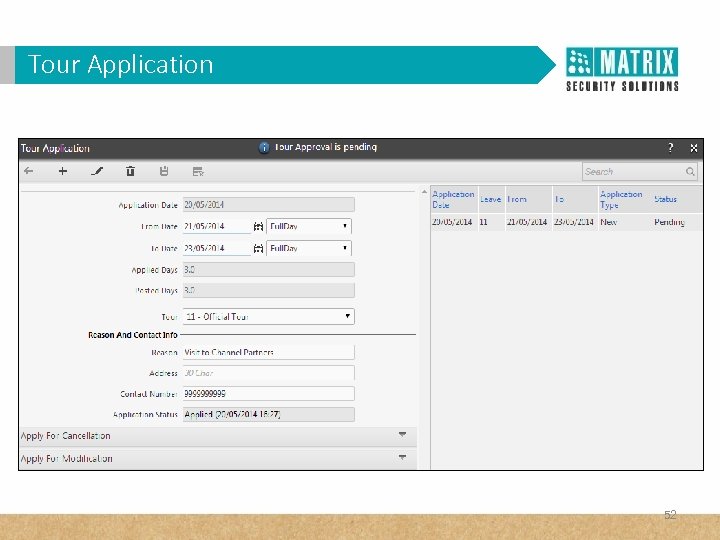This screenshot has height=540, width=720.
Task: Sort by Status column header
Action: (x=677, y=199)
